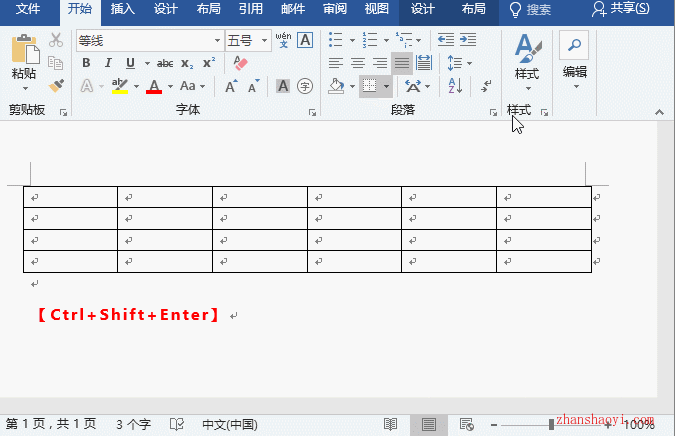Activate the Format Painter brush
Viewport: 675px width, 436px height.
tap(56, 86)
